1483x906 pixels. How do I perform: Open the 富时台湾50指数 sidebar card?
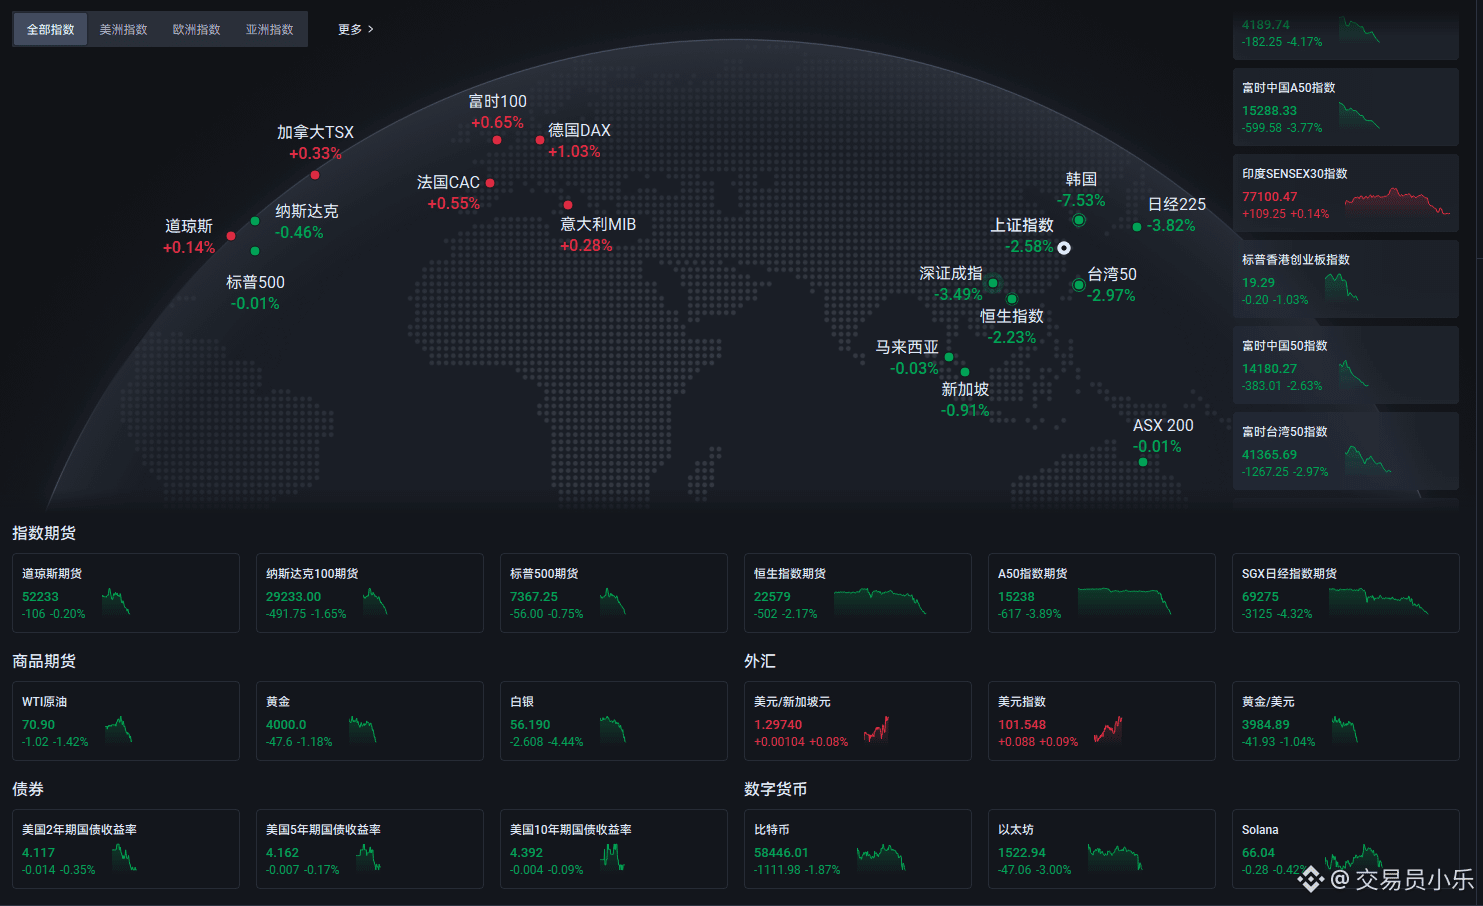tap(1345, 451)
